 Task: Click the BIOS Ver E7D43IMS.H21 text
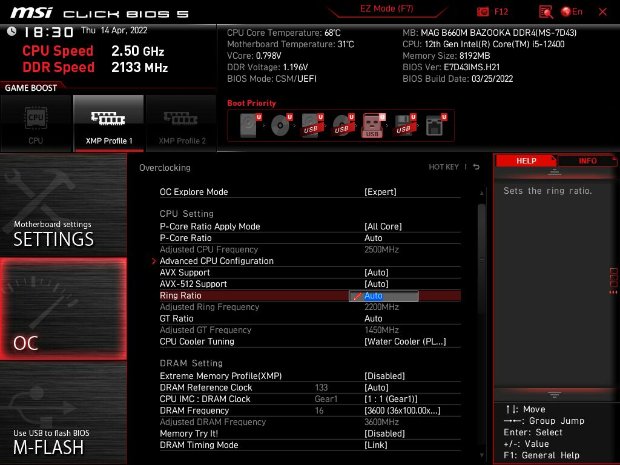tap(451, 67)
